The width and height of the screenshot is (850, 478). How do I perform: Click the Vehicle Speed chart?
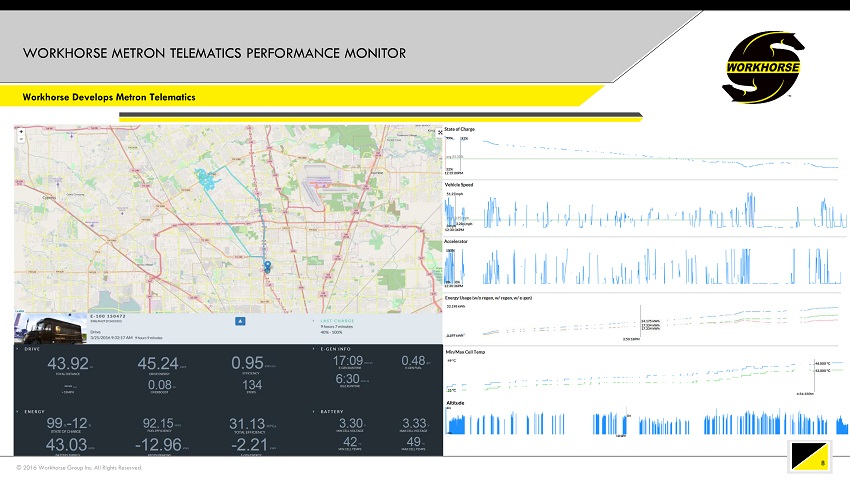(x=640, y=212)
